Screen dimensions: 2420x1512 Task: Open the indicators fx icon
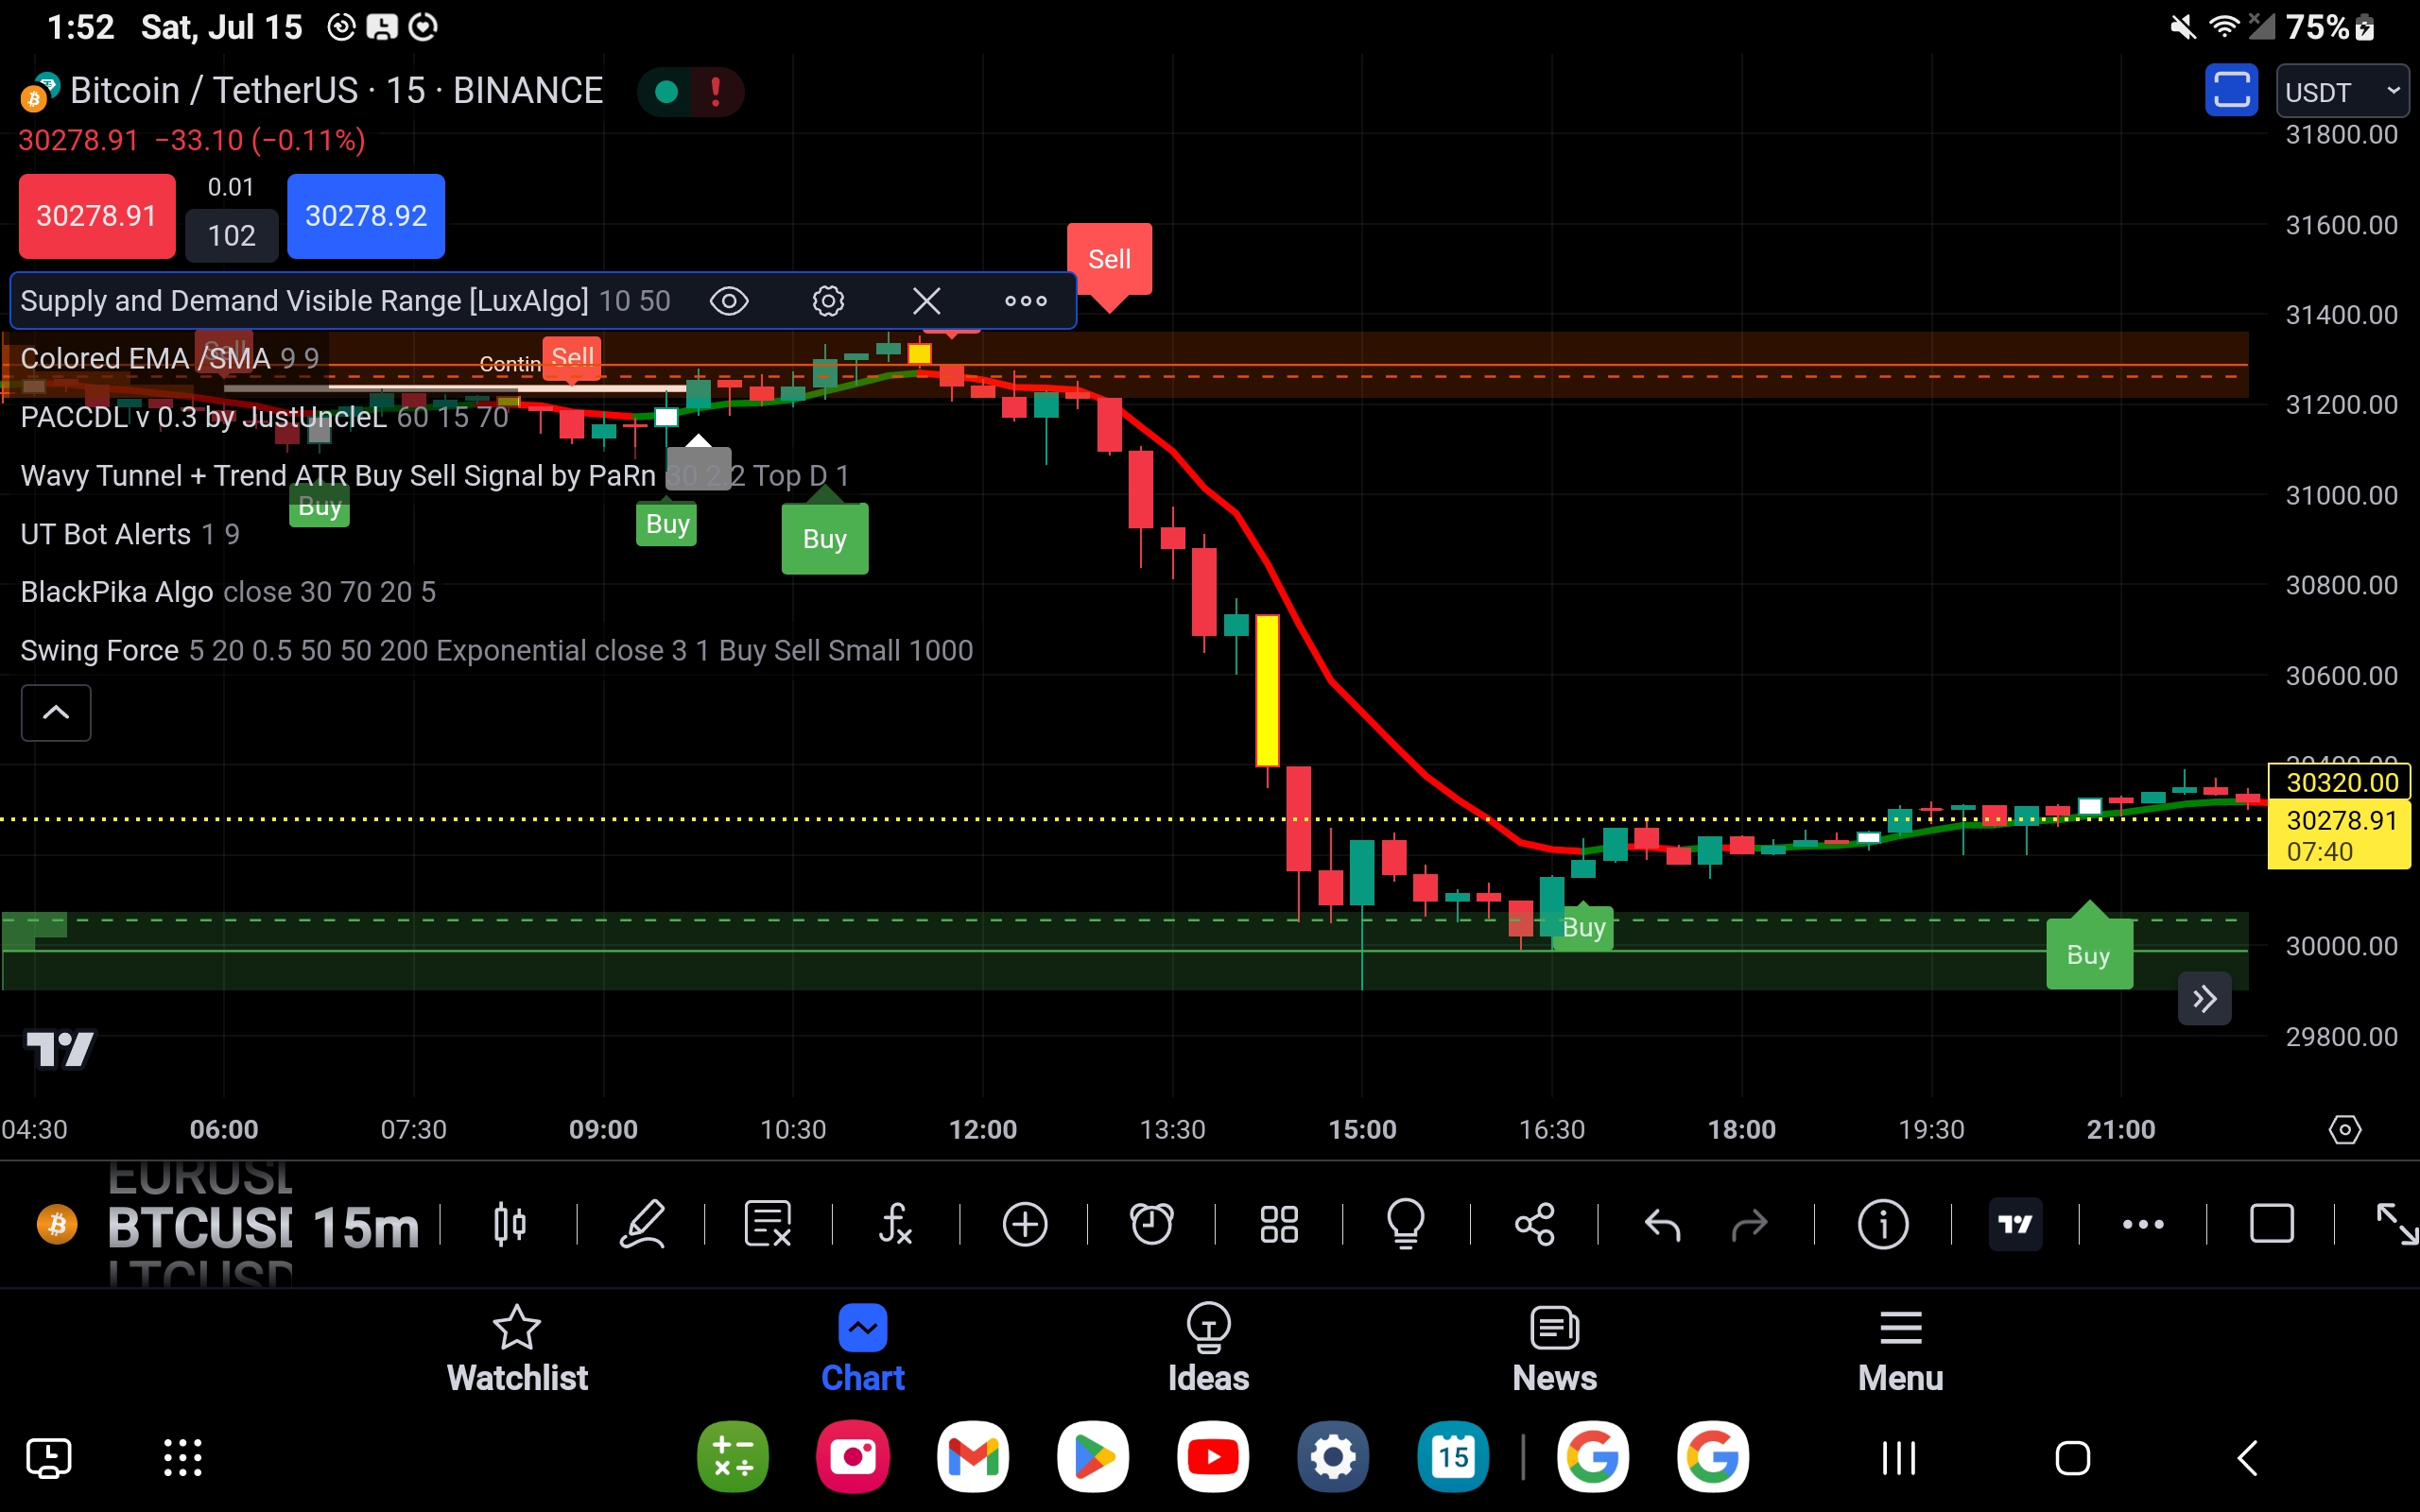pos(895,1224)
